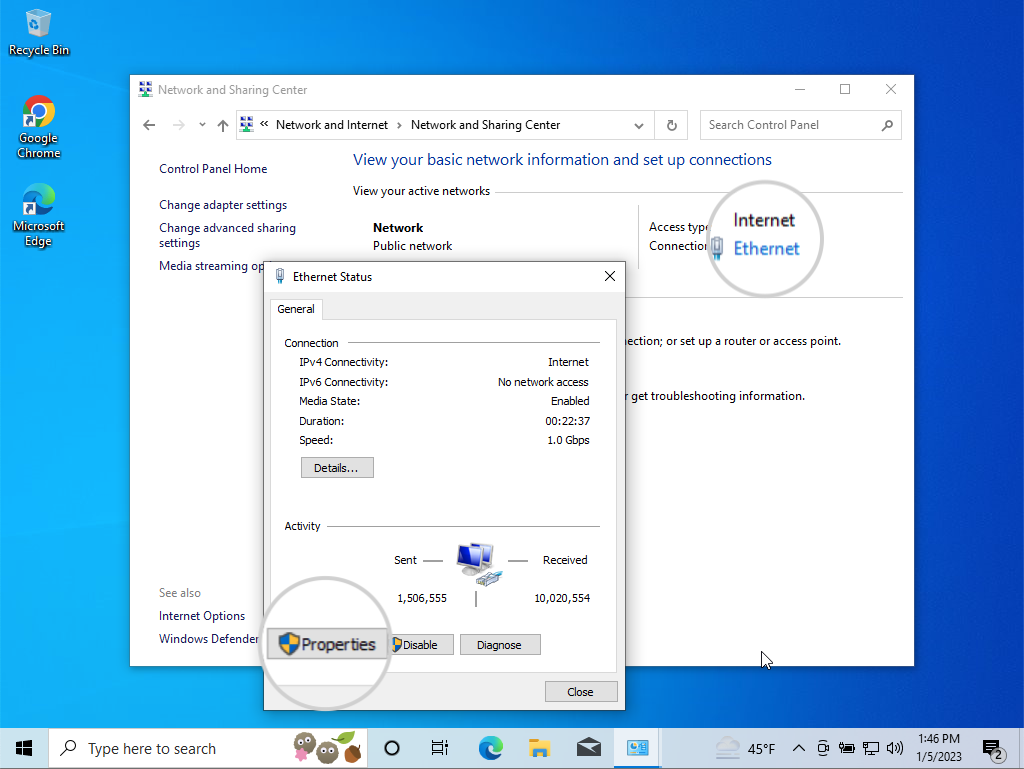Click the Meet Now tray icon
The width and height of the screenshot is (1024, 769).
tap(823, 748)
